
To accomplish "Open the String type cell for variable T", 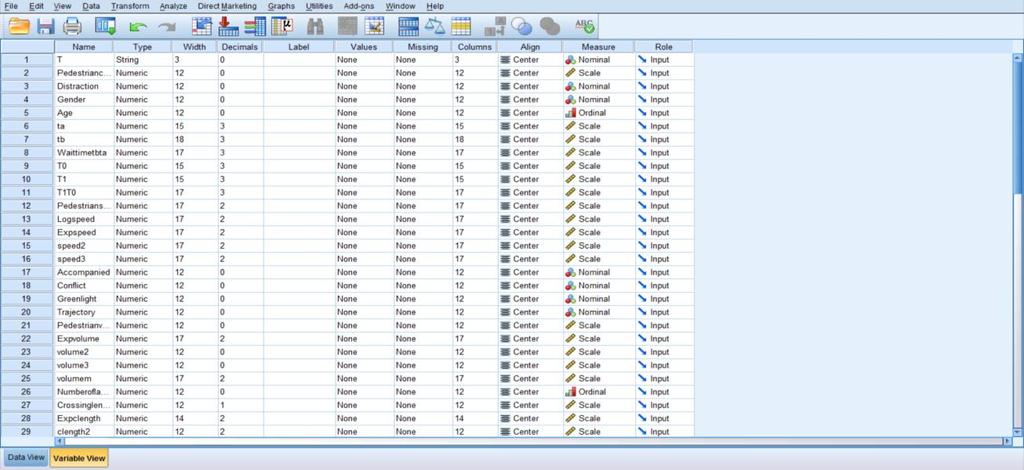I will [x=142, y=60].
